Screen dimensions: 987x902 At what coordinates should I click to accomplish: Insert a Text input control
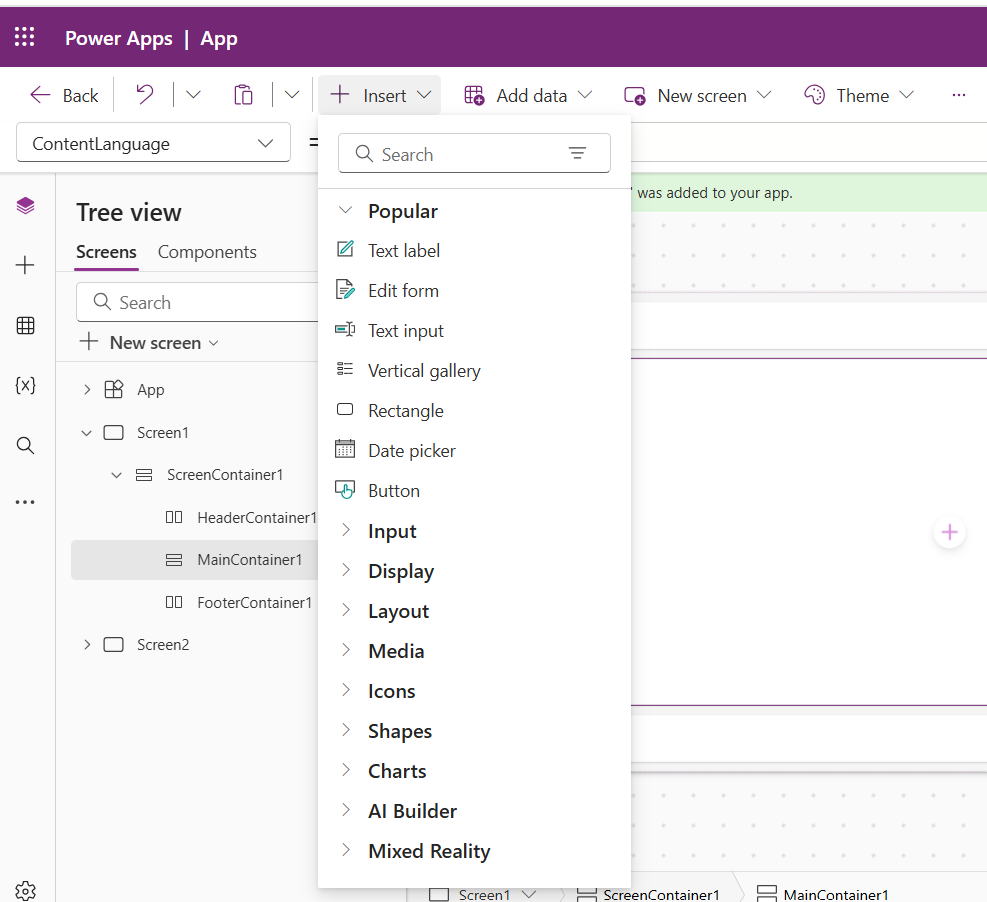pos(405,330)
